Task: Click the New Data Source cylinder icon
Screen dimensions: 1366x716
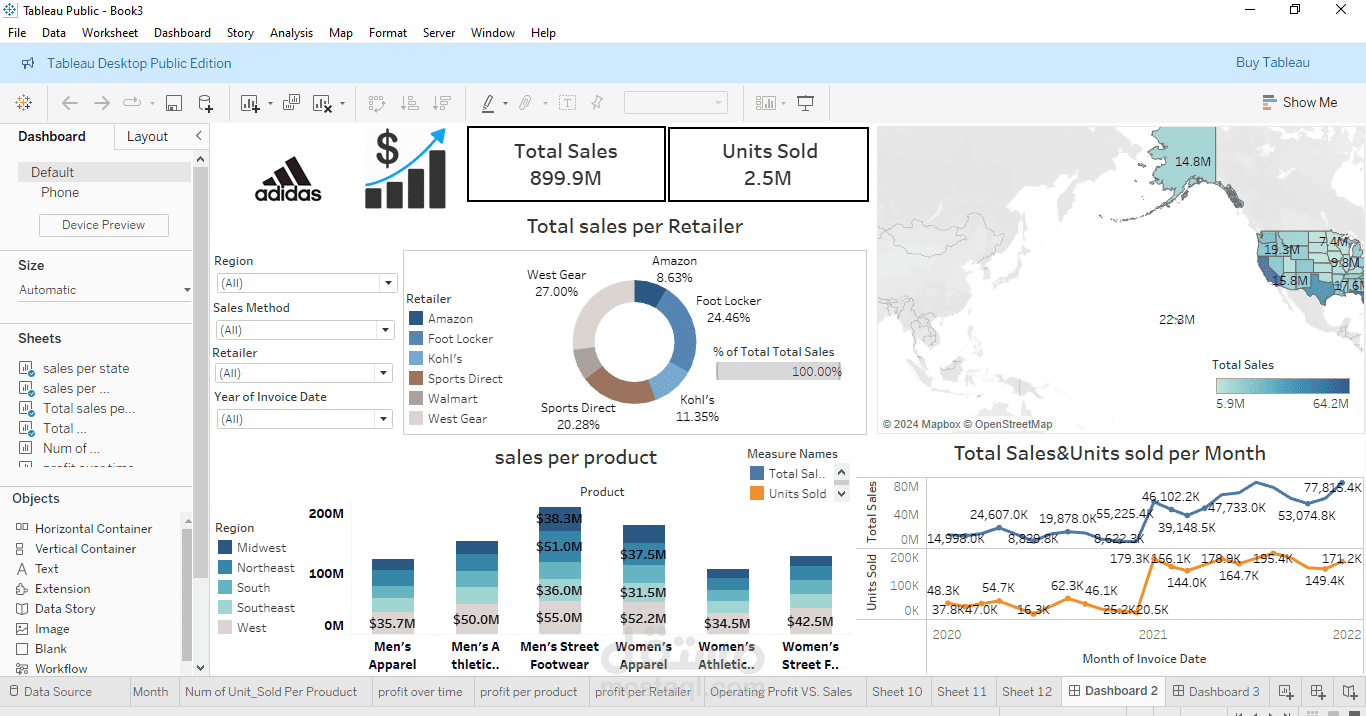Action: tap(205, 103)
